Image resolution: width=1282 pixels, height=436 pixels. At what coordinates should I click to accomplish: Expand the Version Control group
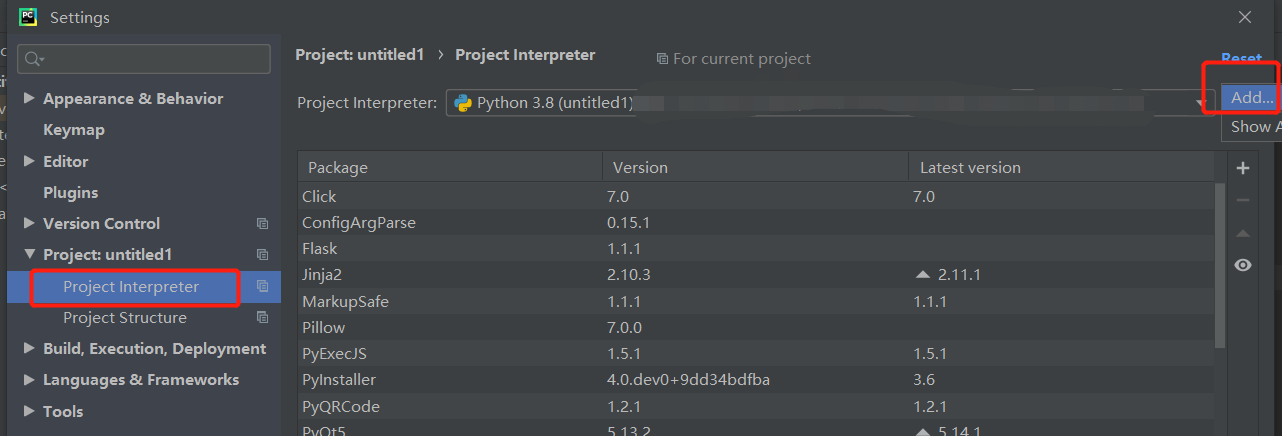(x=29, y=223)
